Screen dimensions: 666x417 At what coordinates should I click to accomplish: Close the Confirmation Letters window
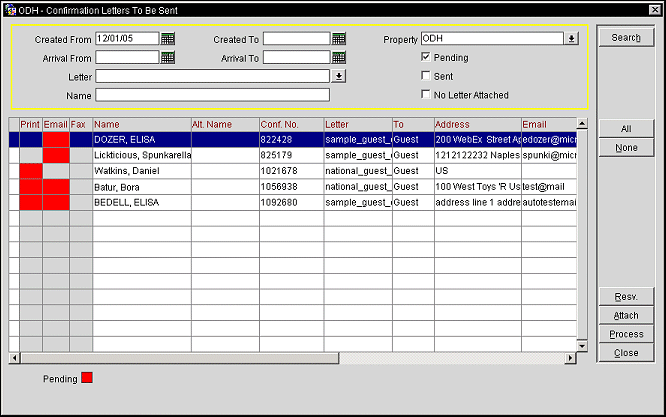point(654,8)
